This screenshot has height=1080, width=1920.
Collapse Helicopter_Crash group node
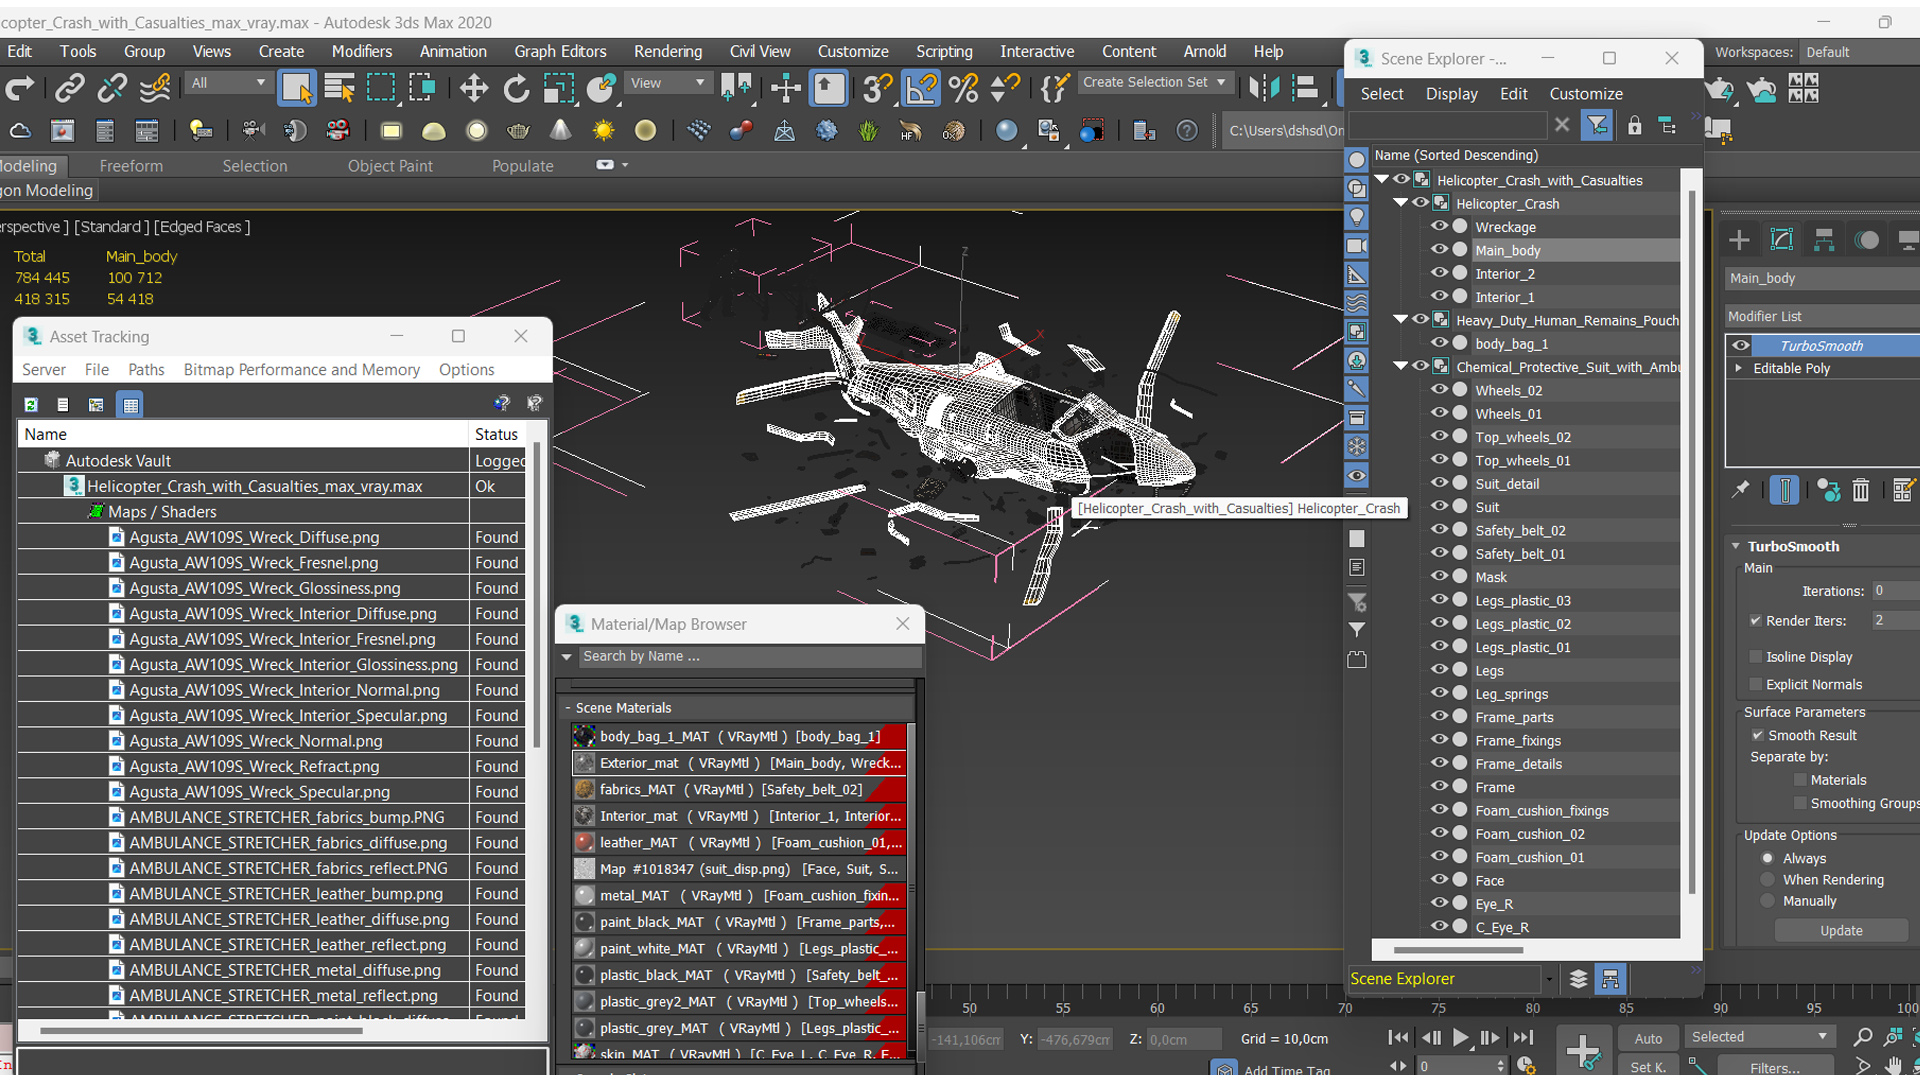[x=1401, y=203]
